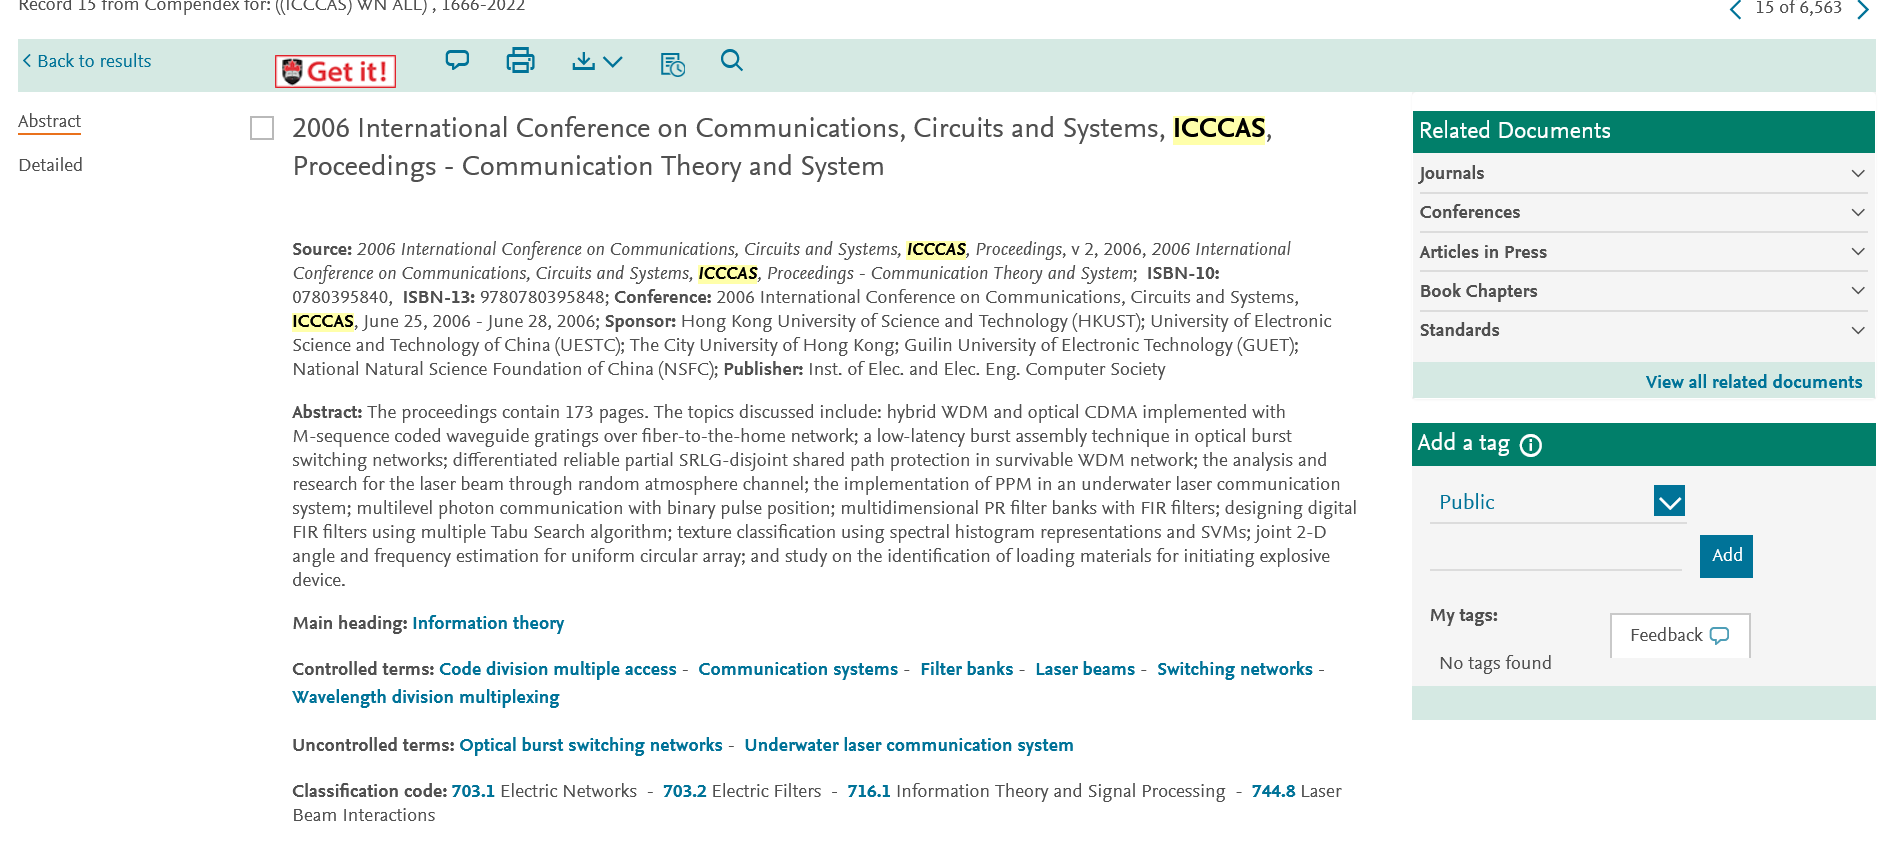Go back to results link
Image resolution: width=1893 pixels, height=850 pixels.
coord(87,61)
